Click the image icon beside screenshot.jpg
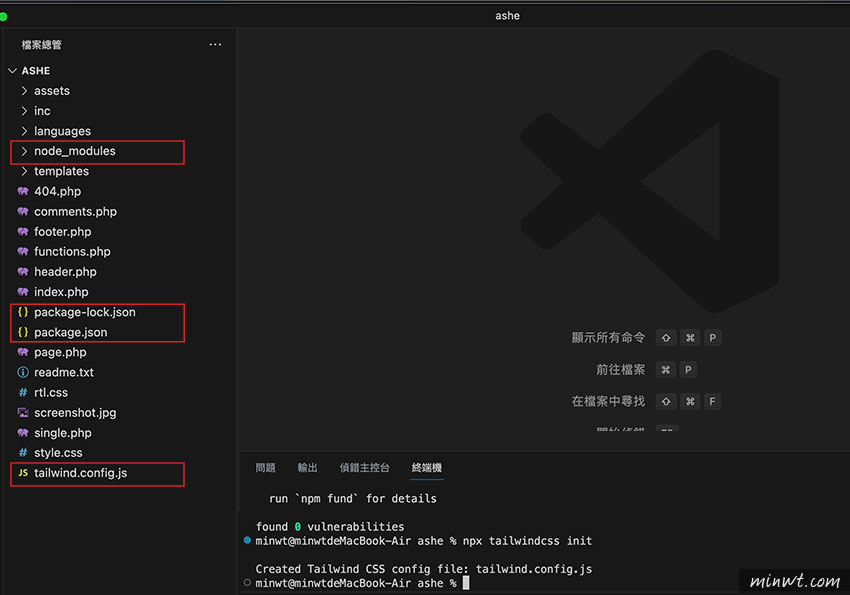Image resolution: width=850 pixels, height=595 pixels. coord(23,412)
